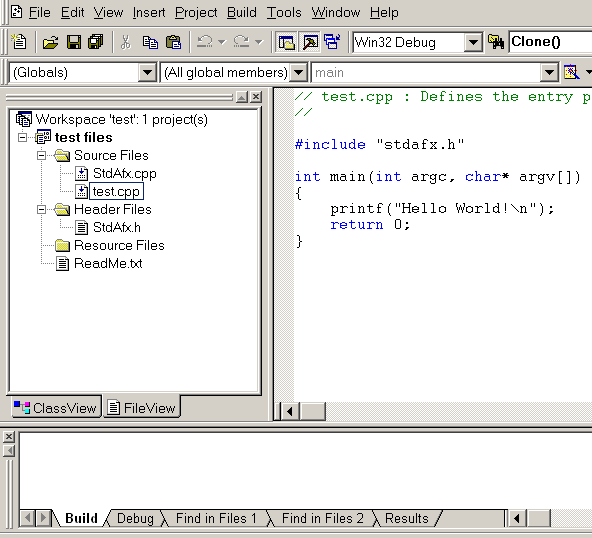Viewport: 592px width, 538px height.
Task: Click the Find in Files binoculars icon
Action: tap(496, 42)
